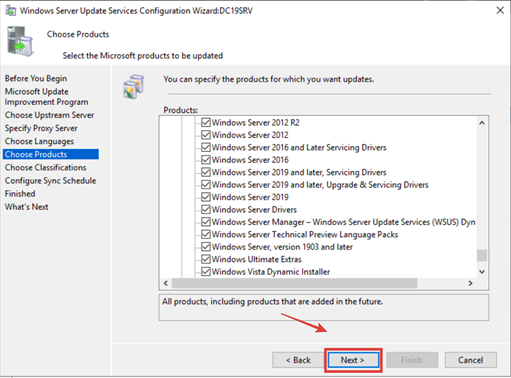
Task: Click the Cancel button
Action: coord(471,360)
